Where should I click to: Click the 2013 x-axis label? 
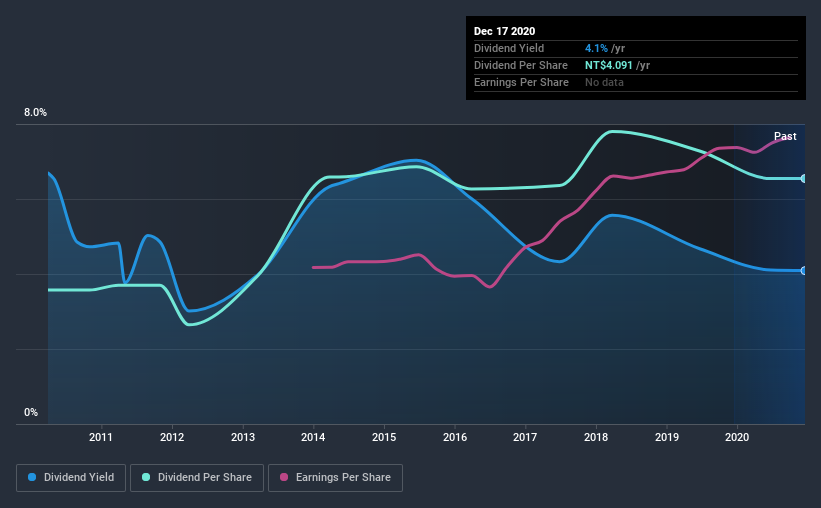243,437
